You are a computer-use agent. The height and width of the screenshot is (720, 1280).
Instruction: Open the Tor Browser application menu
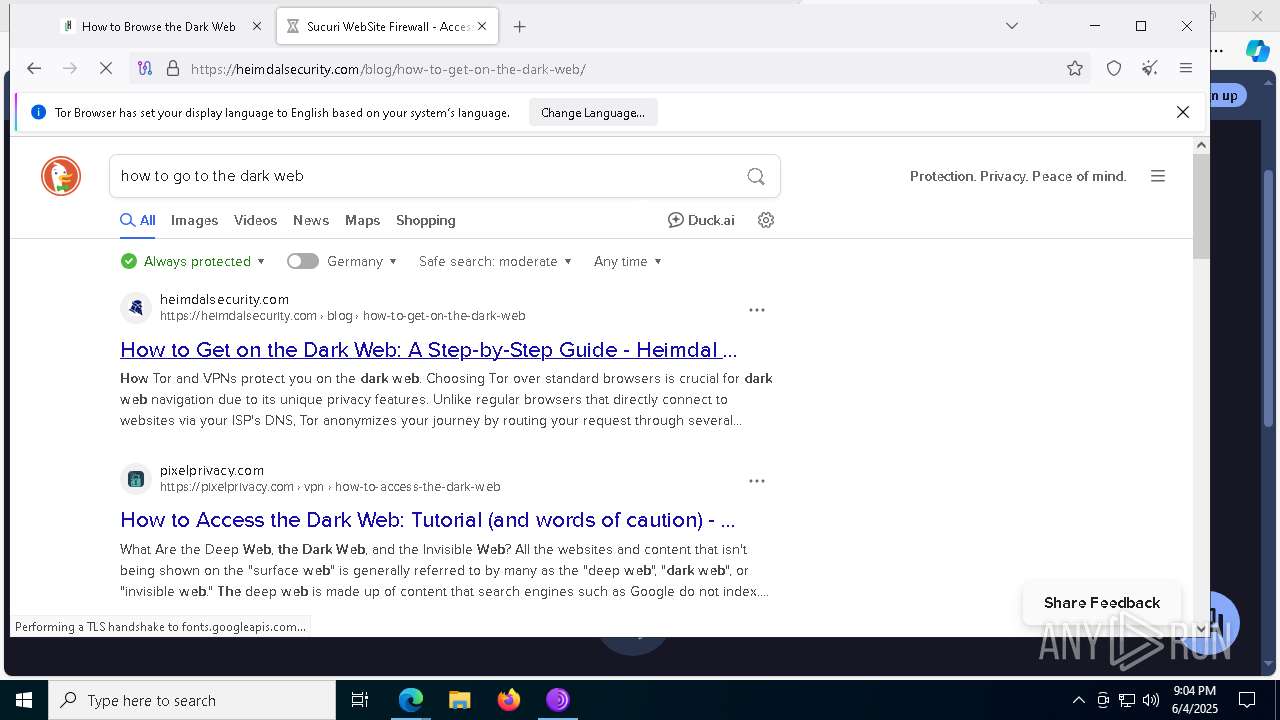point(1186,68)
